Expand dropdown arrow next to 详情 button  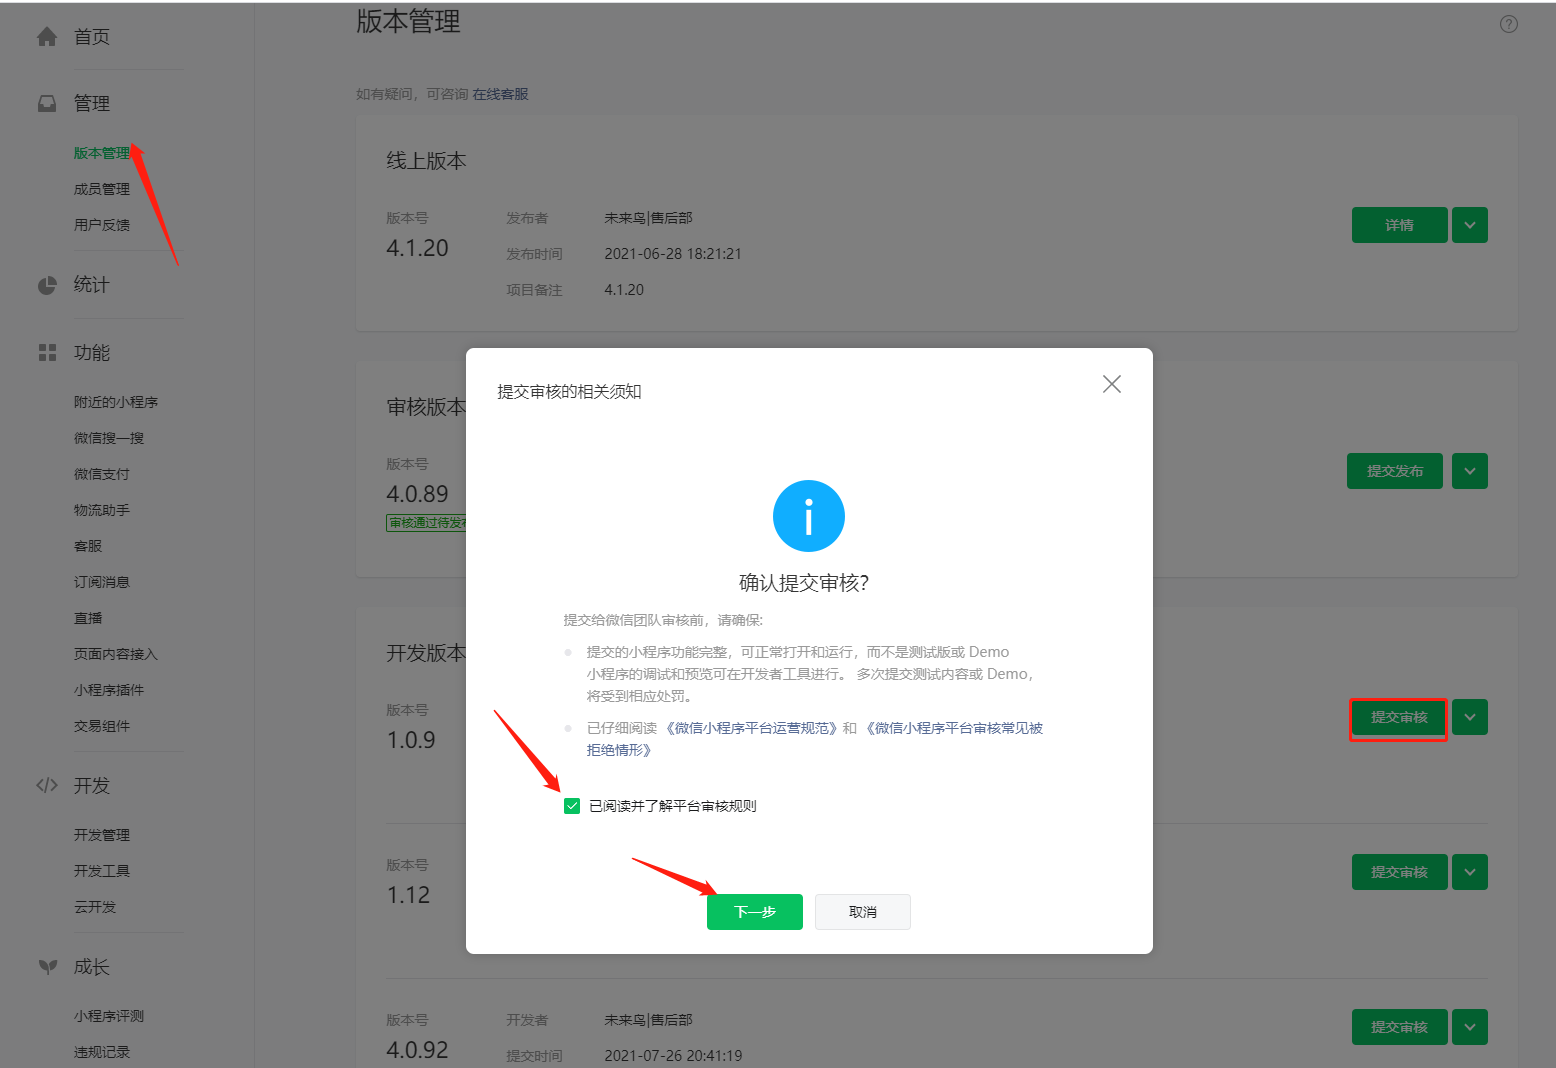(1469, 225)
